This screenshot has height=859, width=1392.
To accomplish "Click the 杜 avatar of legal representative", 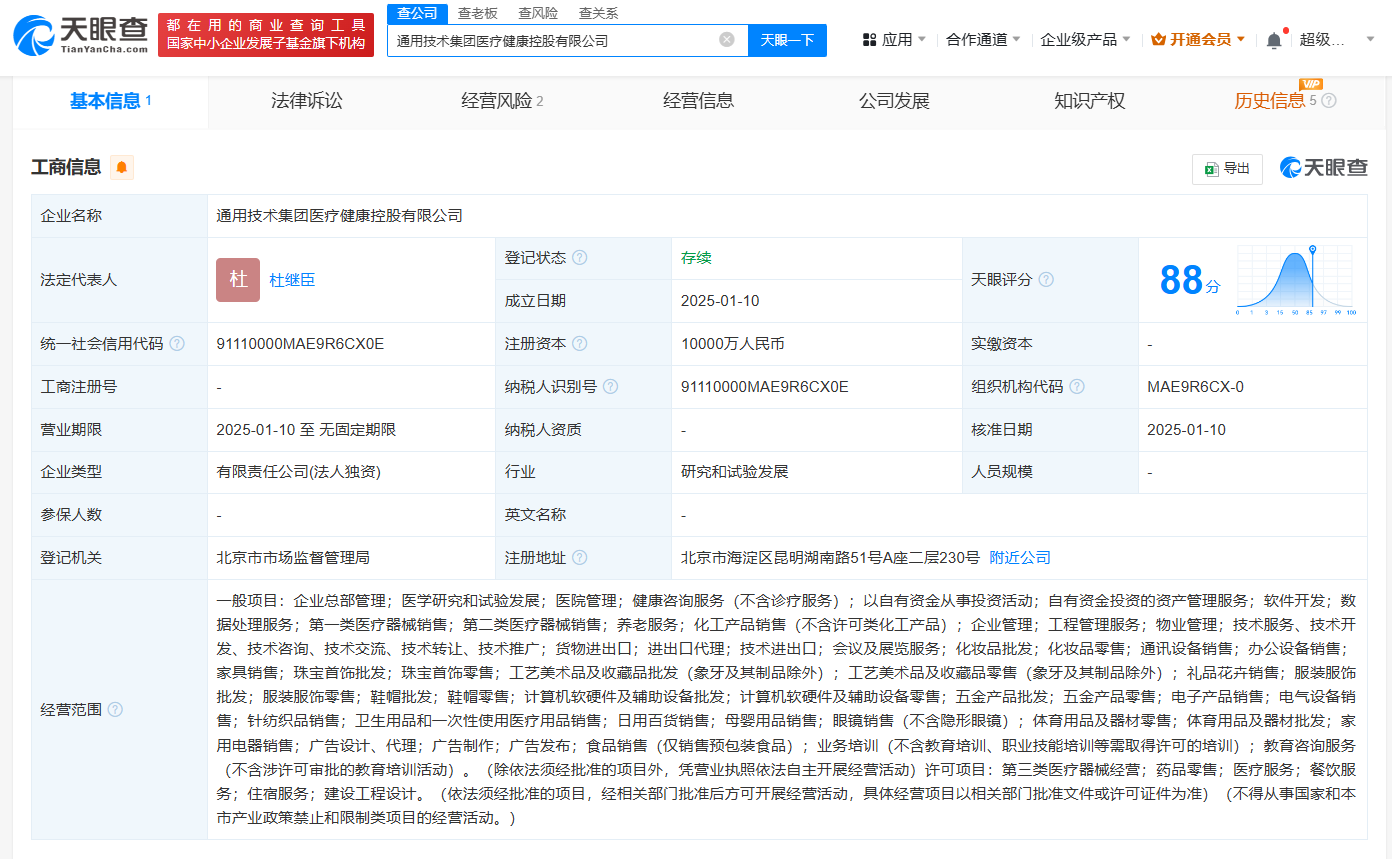I will point(238,280).
